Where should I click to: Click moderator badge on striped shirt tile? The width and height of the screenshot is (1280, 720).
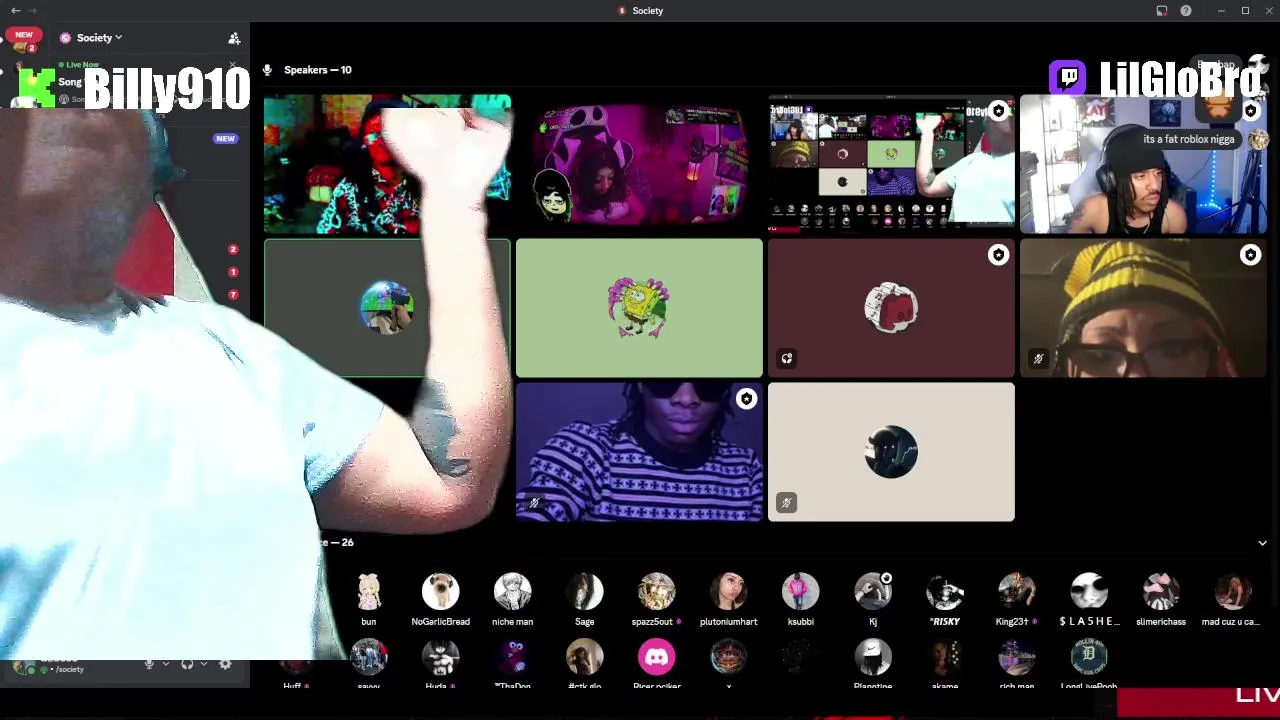pyautogui.click(x=746, y=399)
